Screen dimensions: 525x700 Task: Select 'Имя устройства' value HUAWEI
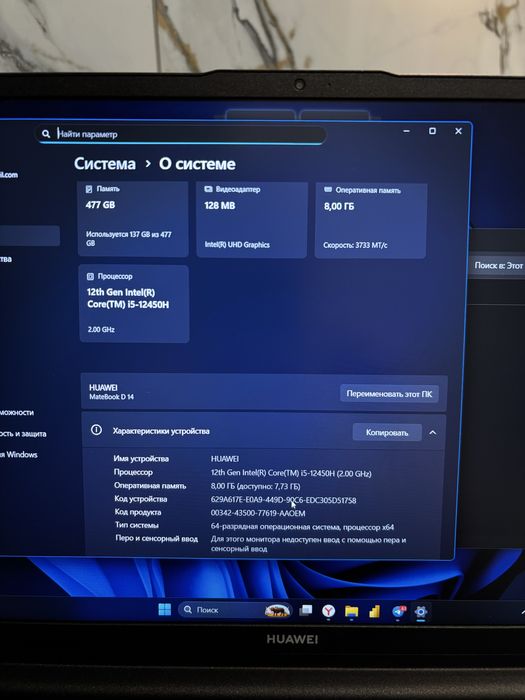(225, 458)
